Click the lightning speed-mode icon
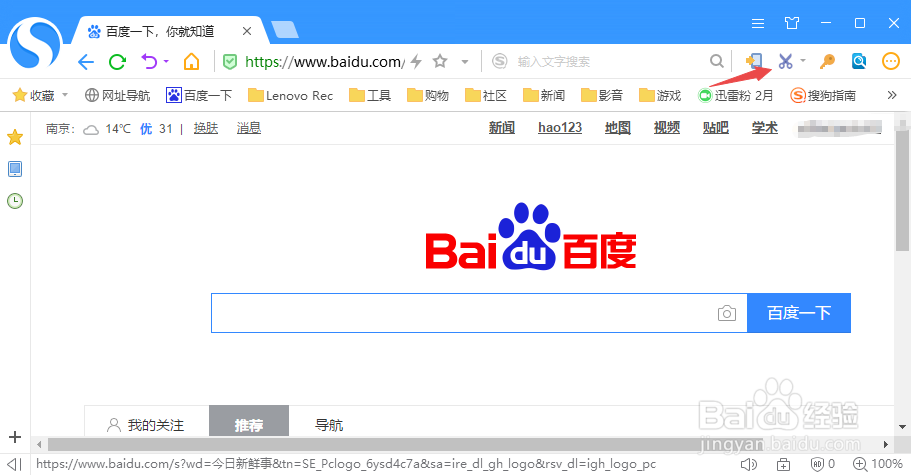This screenshot has height=475, width=911. (x=416, y=61)
